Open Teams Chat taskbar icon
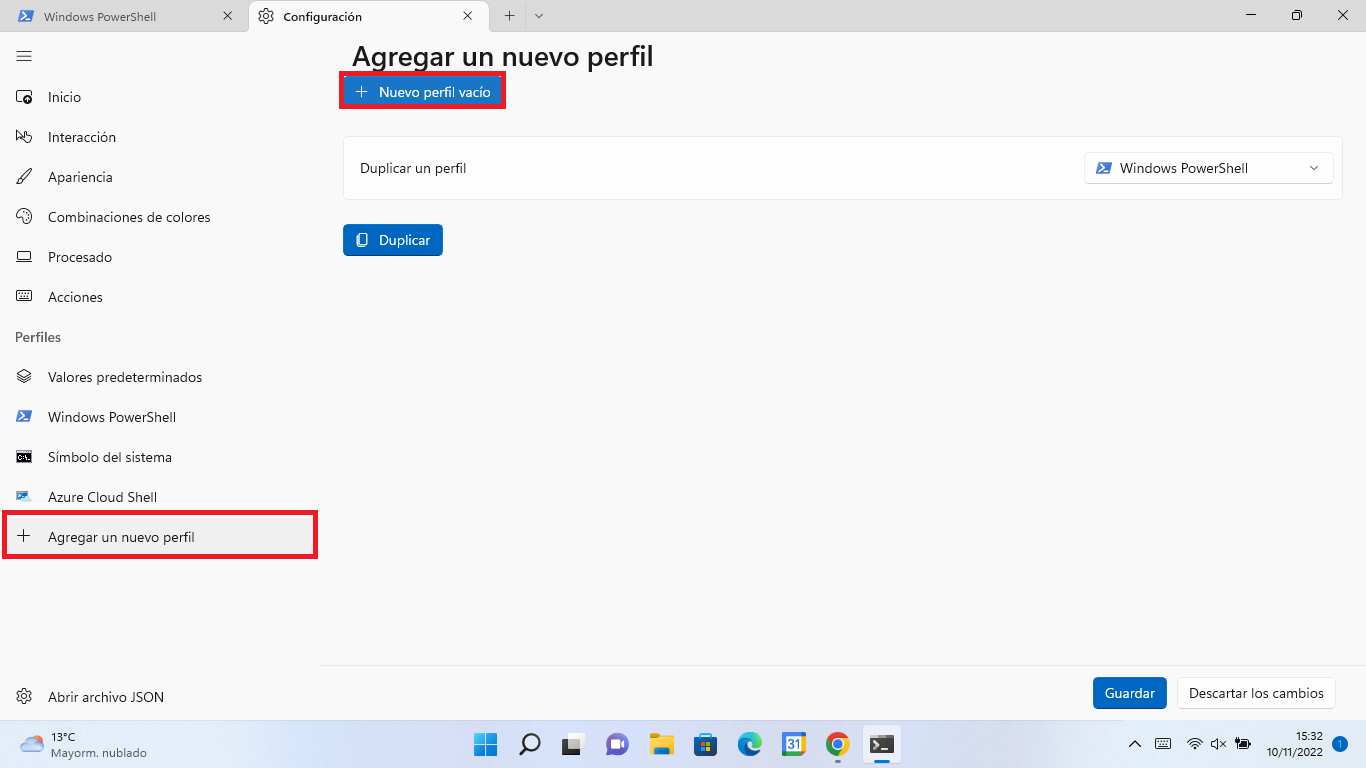This screenshot has height=768, width=1366. pyautogui.click(x=617, y=744)
